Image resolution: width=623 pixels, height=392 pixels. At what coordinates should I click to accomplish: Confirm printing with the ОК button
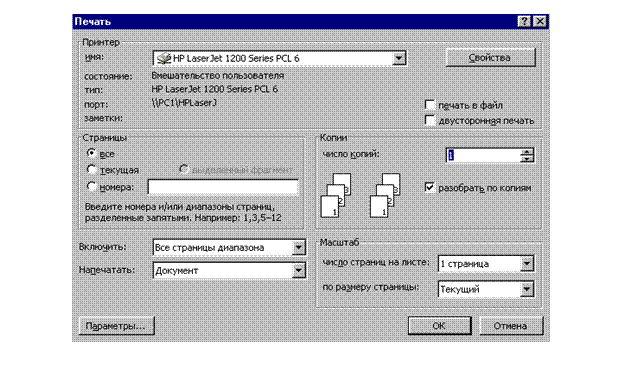(x=439, y=326)
